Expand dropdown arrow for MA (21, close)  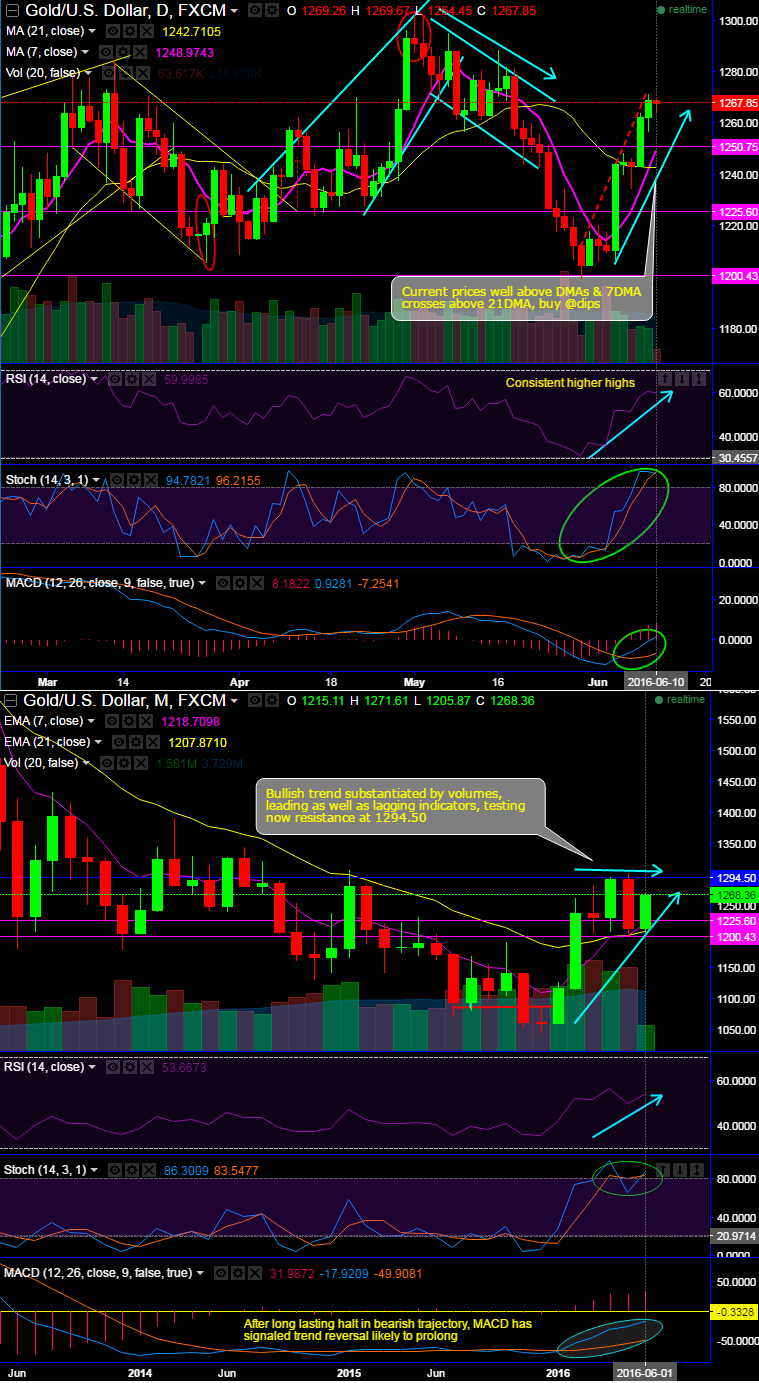point(92,31)
